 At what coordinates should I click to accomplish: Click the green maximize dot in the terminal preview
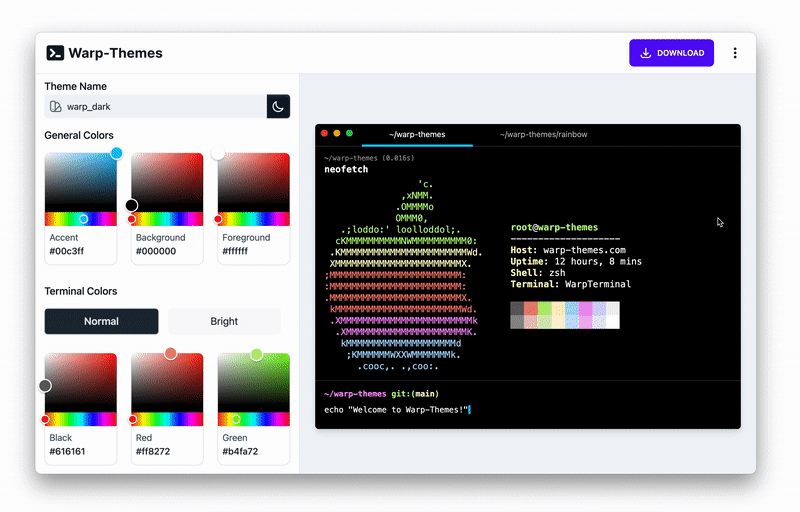(349, 134)
